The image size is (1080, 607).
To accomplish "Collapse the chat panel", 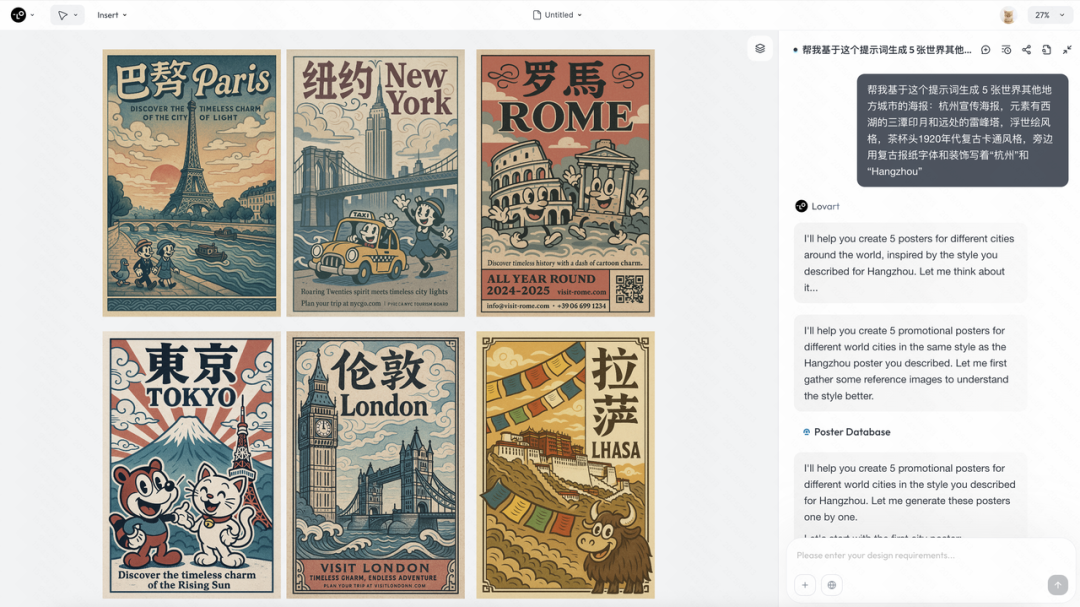I will click(1067, 50).
